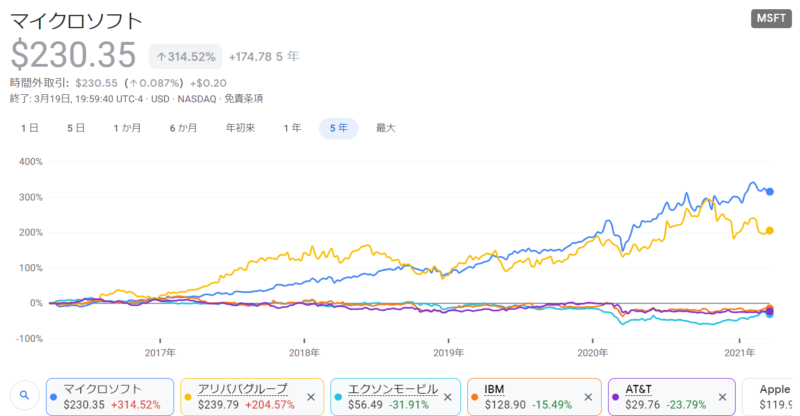This screenshot has width=800, height=416.
Task: Open the アリババグループ stock link
Action: point(243,389)
